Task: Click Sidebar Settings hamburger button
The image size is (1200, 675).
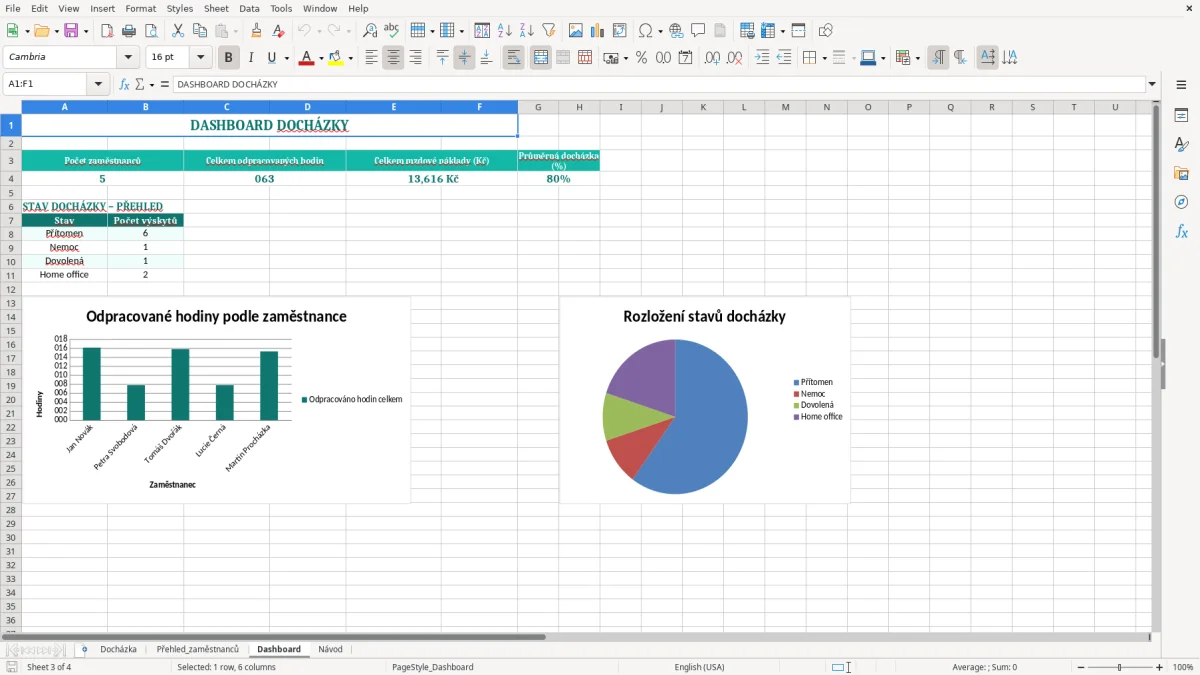Action: 1181,85
